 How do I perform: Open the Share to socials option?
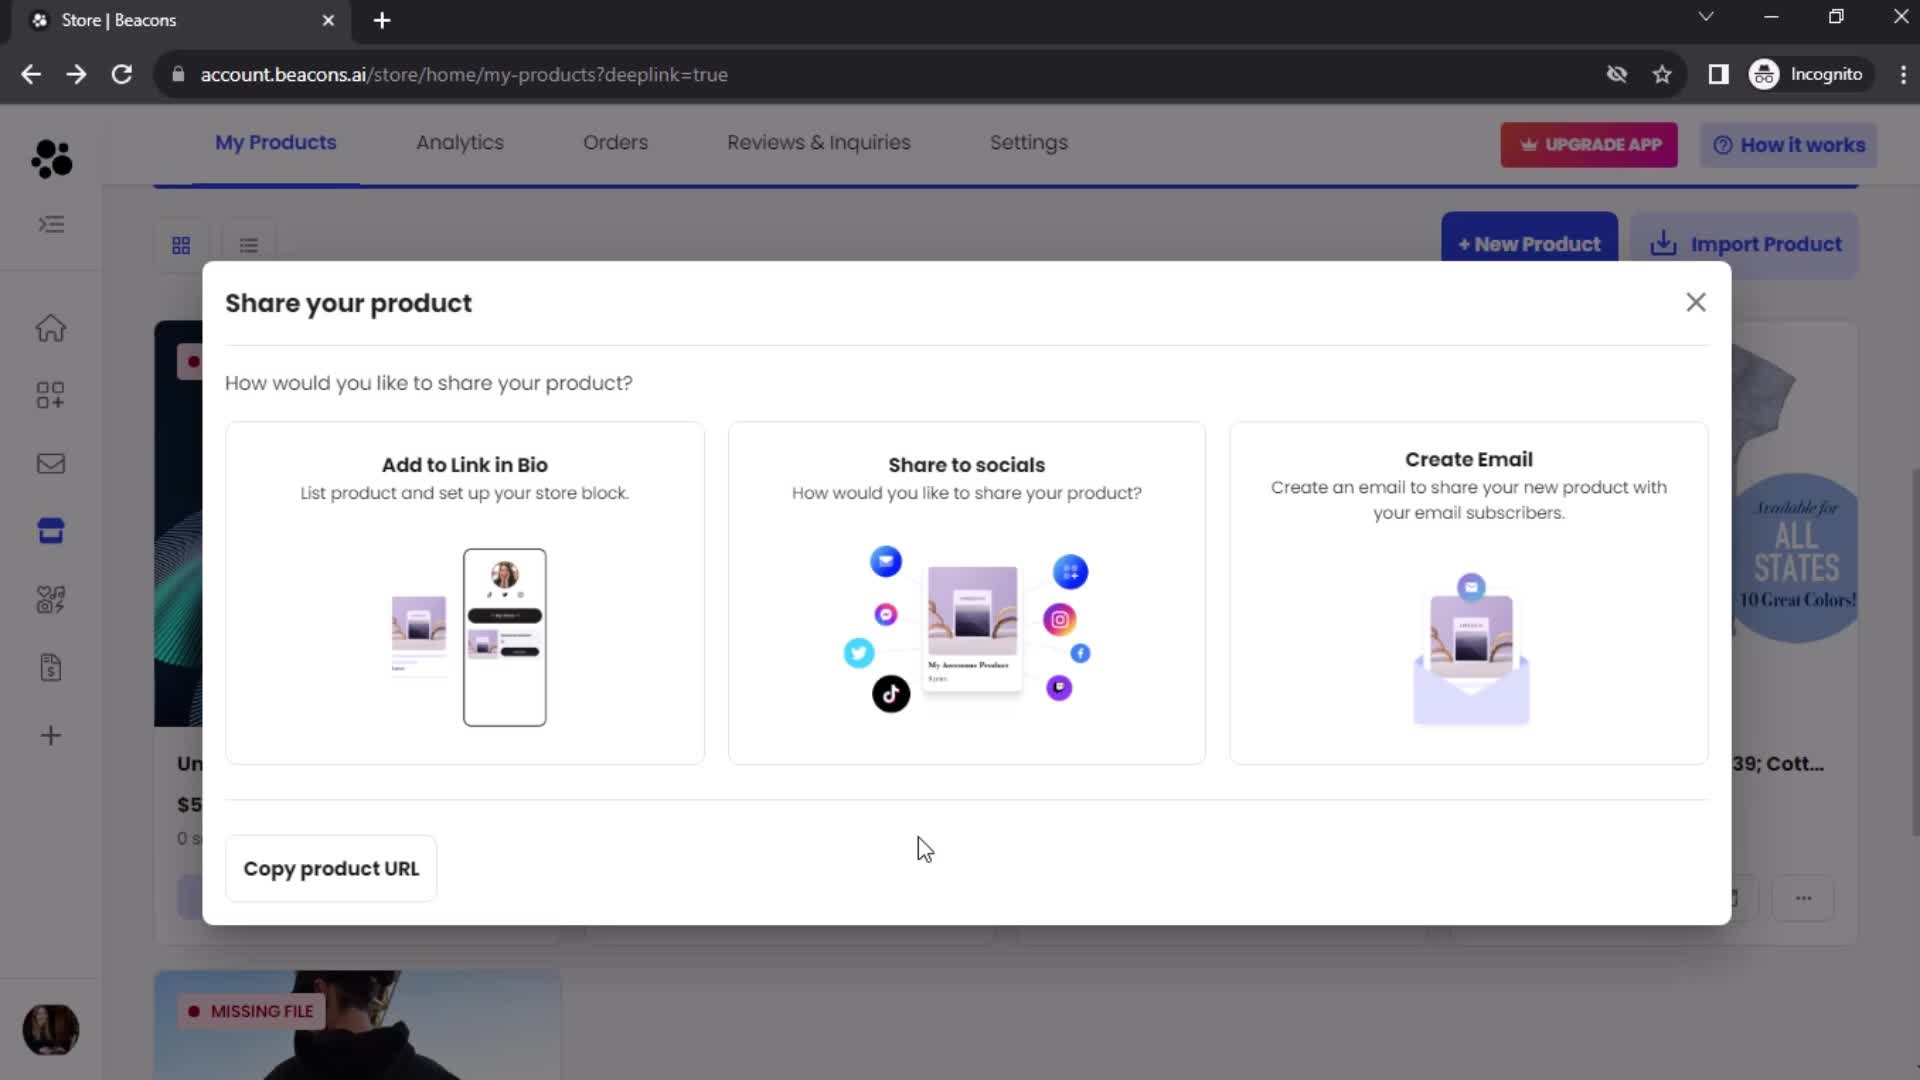tap(967, 593)
